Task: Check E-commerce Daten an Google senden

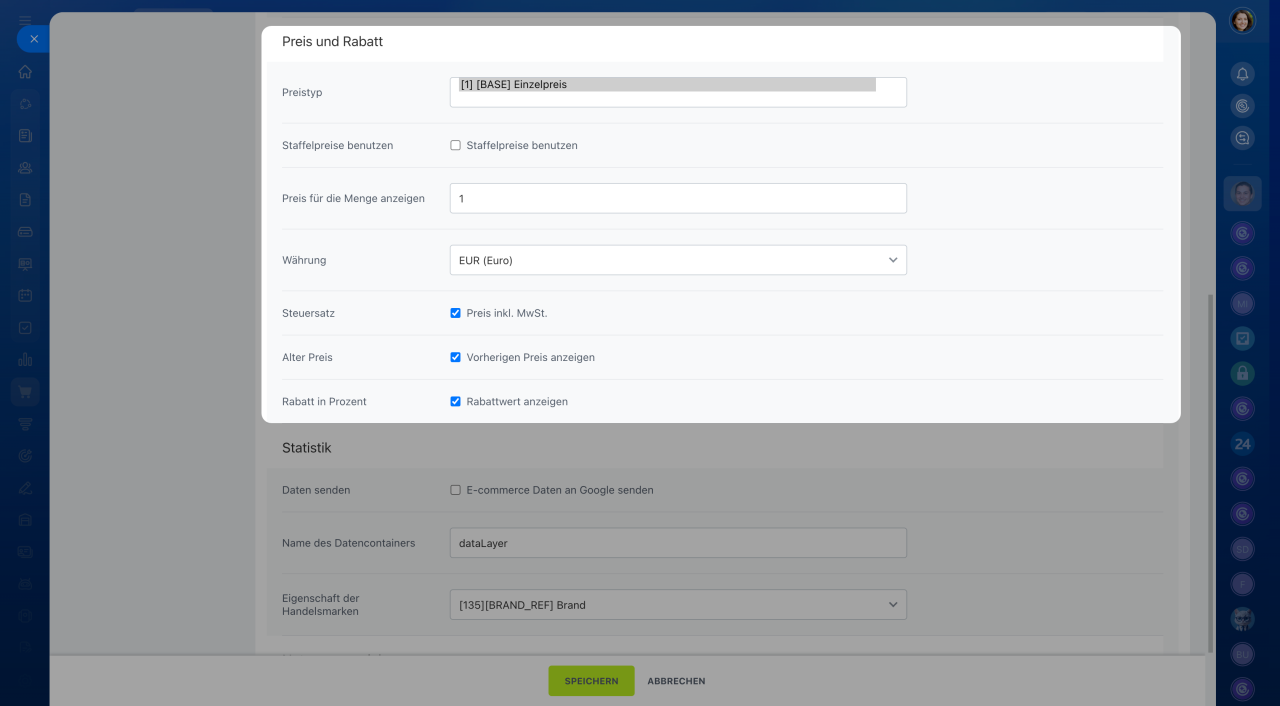Action: click(x=455, y=490)
